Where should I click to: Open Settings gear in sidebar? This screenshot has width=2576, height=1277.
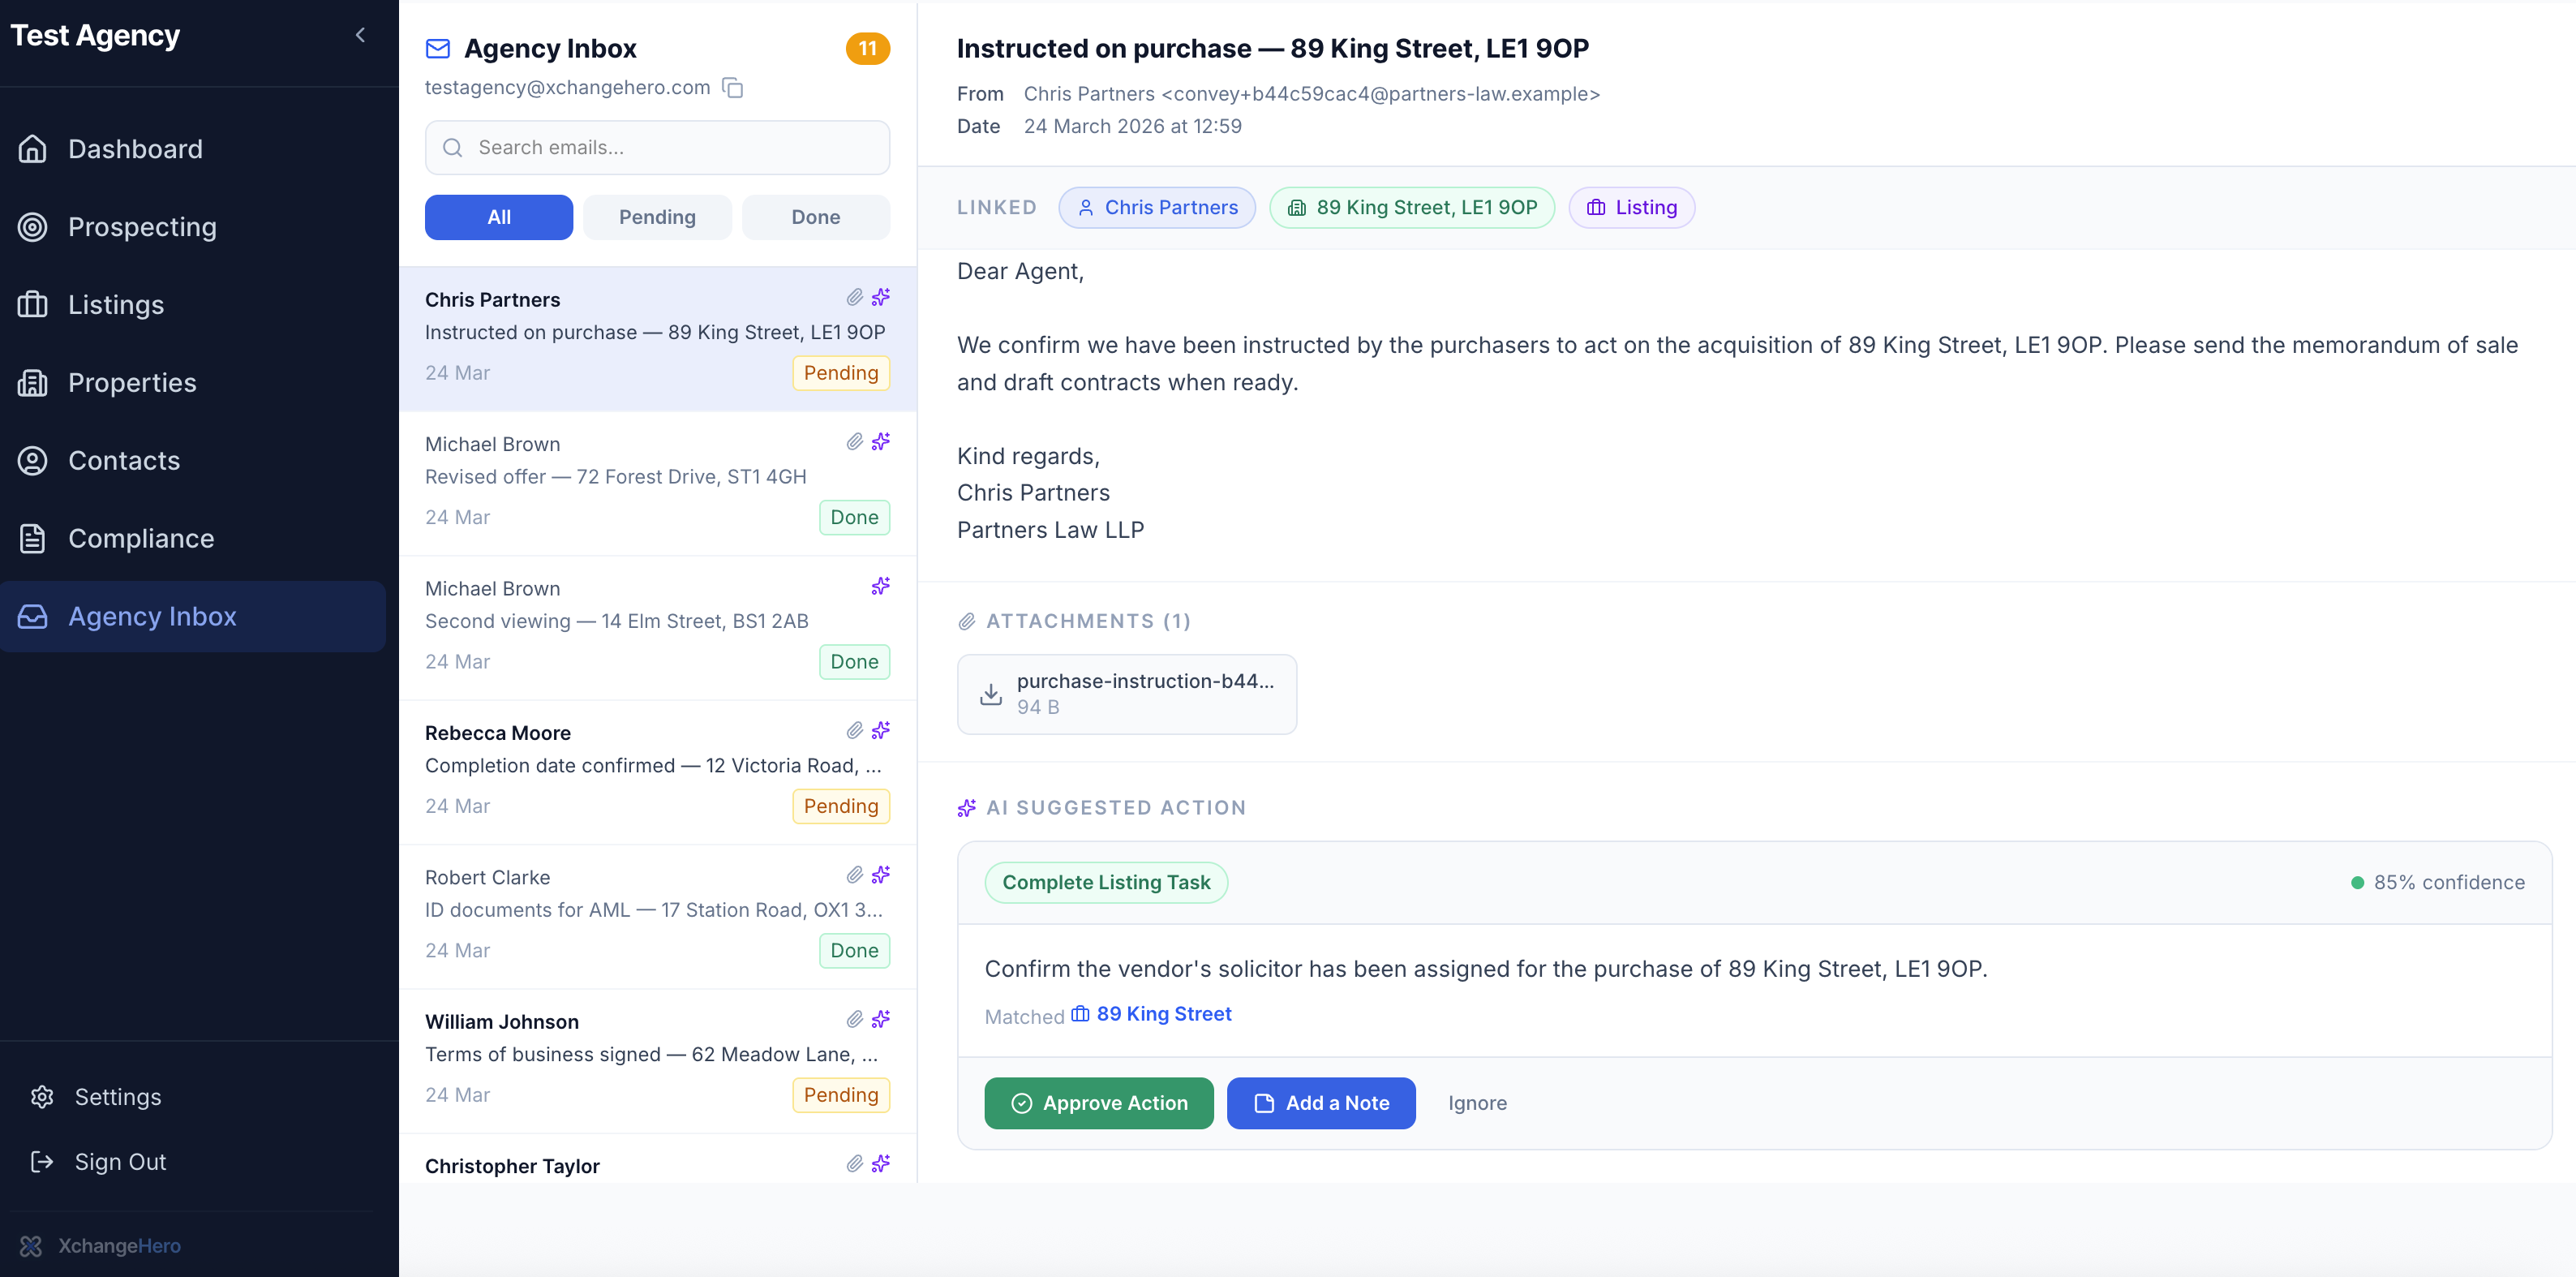[x=42, y=1097]
